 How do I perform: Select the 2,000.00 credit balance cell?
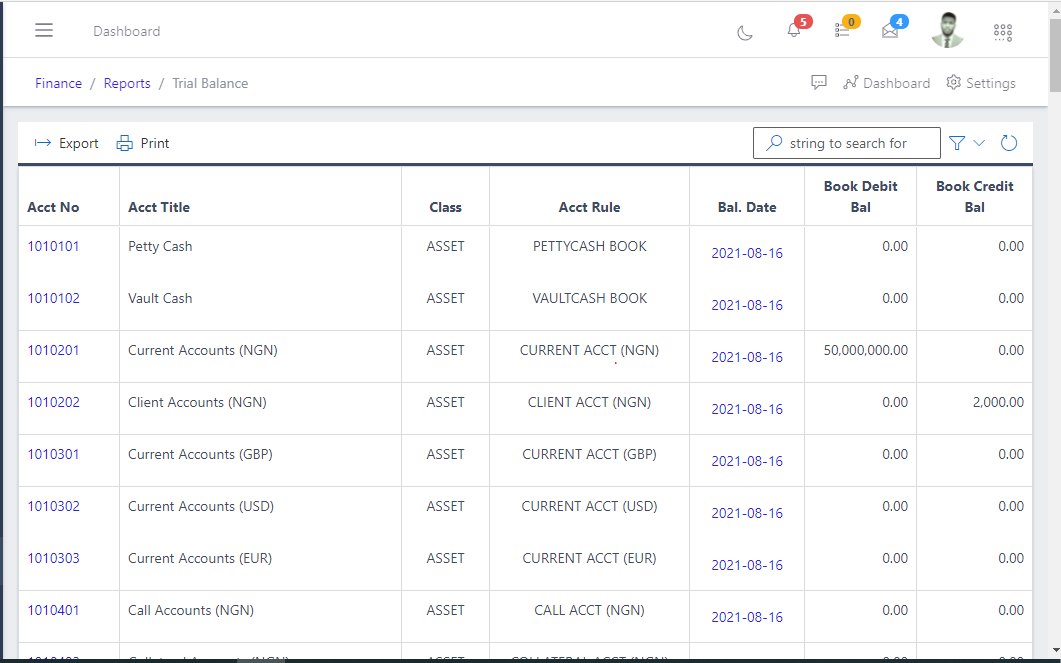[998, 403]
